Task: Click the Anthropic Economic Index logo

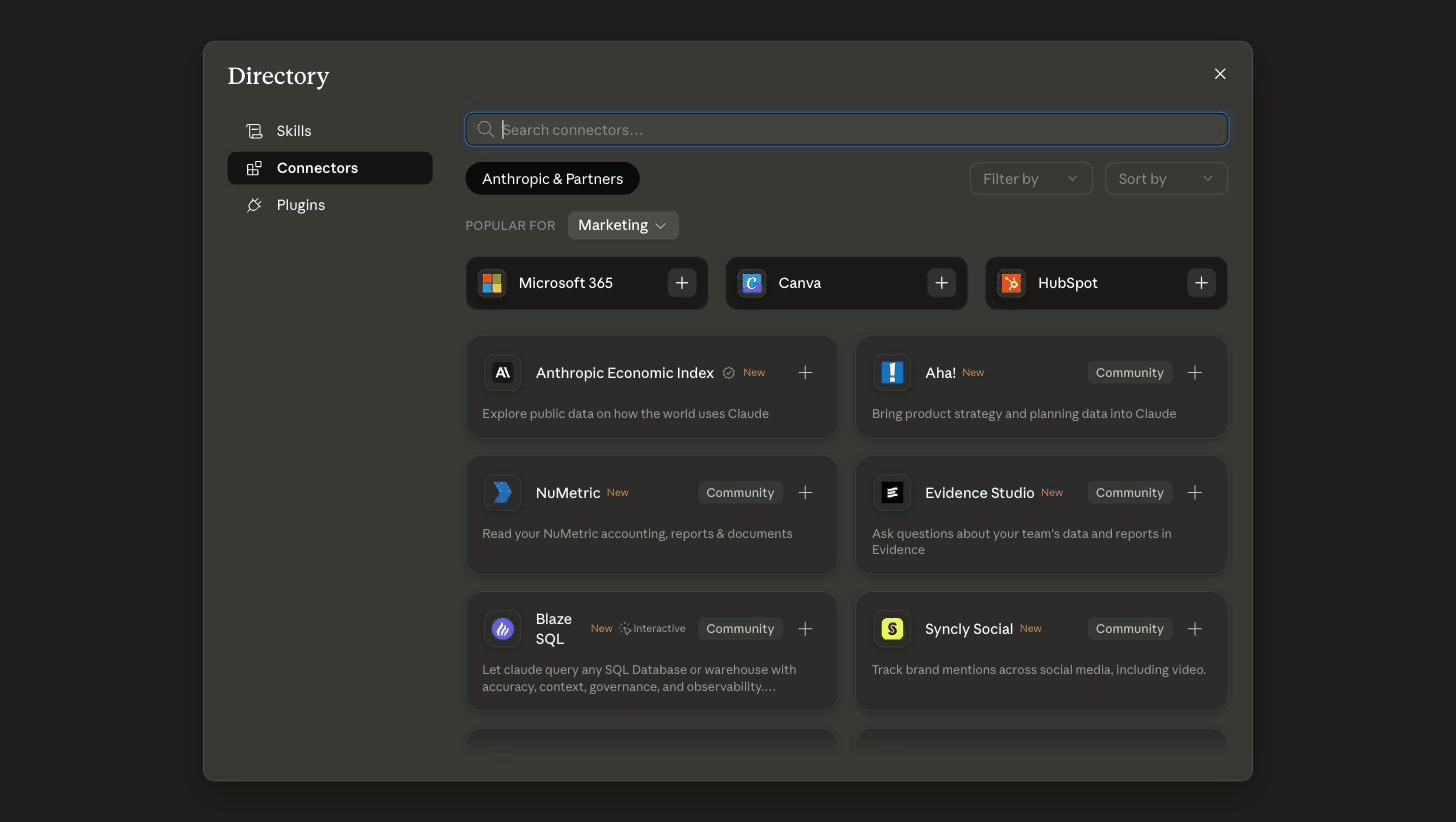Action: pos(503,373)
